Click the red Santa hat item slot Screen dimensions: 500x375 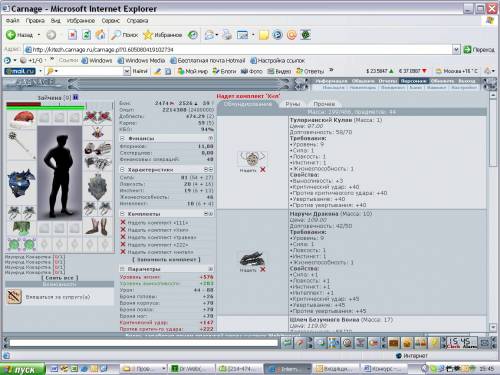click(x=22, y=118)
